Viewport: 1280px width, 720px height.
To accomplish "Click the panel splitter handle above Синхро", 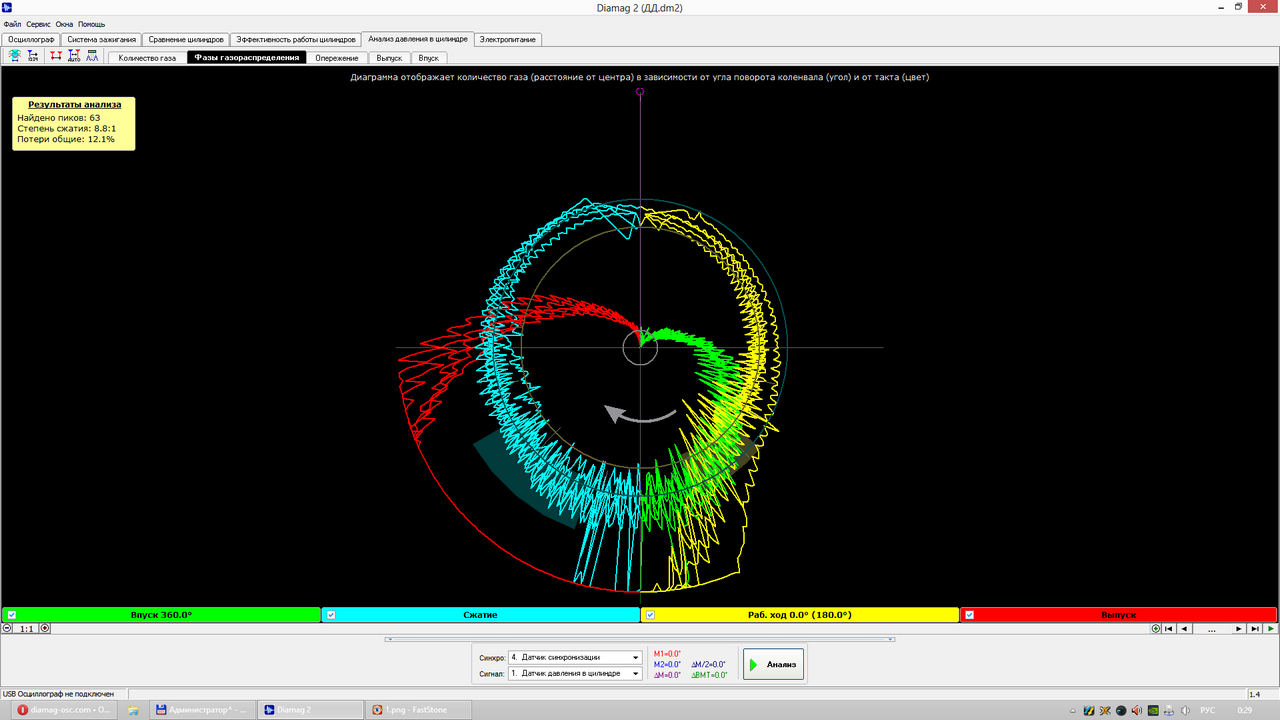I will [640, 639].
